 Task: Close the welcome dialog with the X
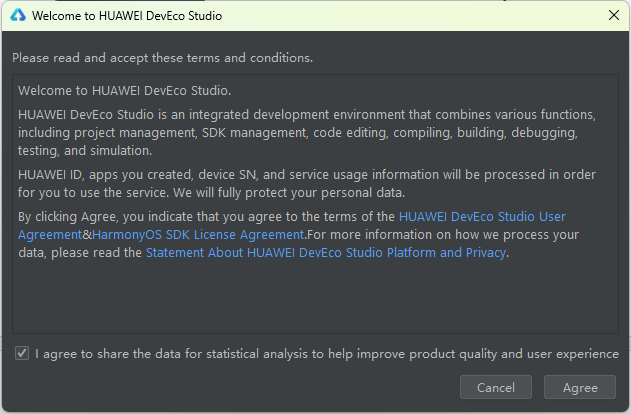pos(613,16)
